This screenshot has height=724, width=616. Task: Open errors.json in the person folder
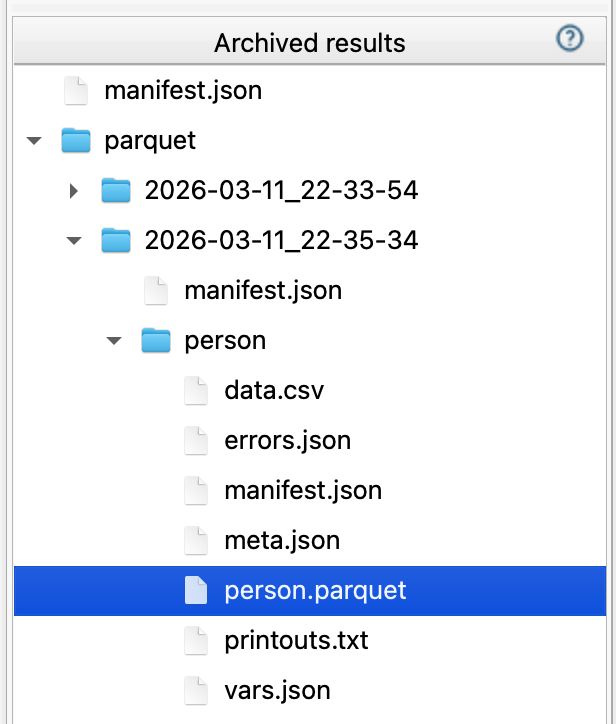[287, 440]
